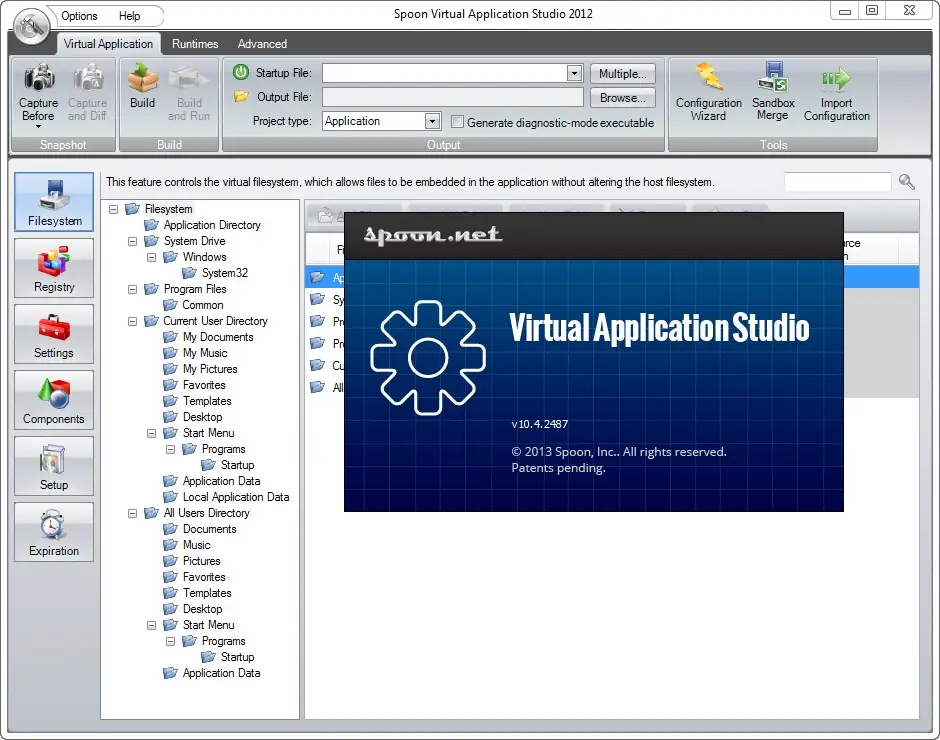940x740 pixels.
Task: Open the Configuration Wizard tool
Action: [709, 92]
